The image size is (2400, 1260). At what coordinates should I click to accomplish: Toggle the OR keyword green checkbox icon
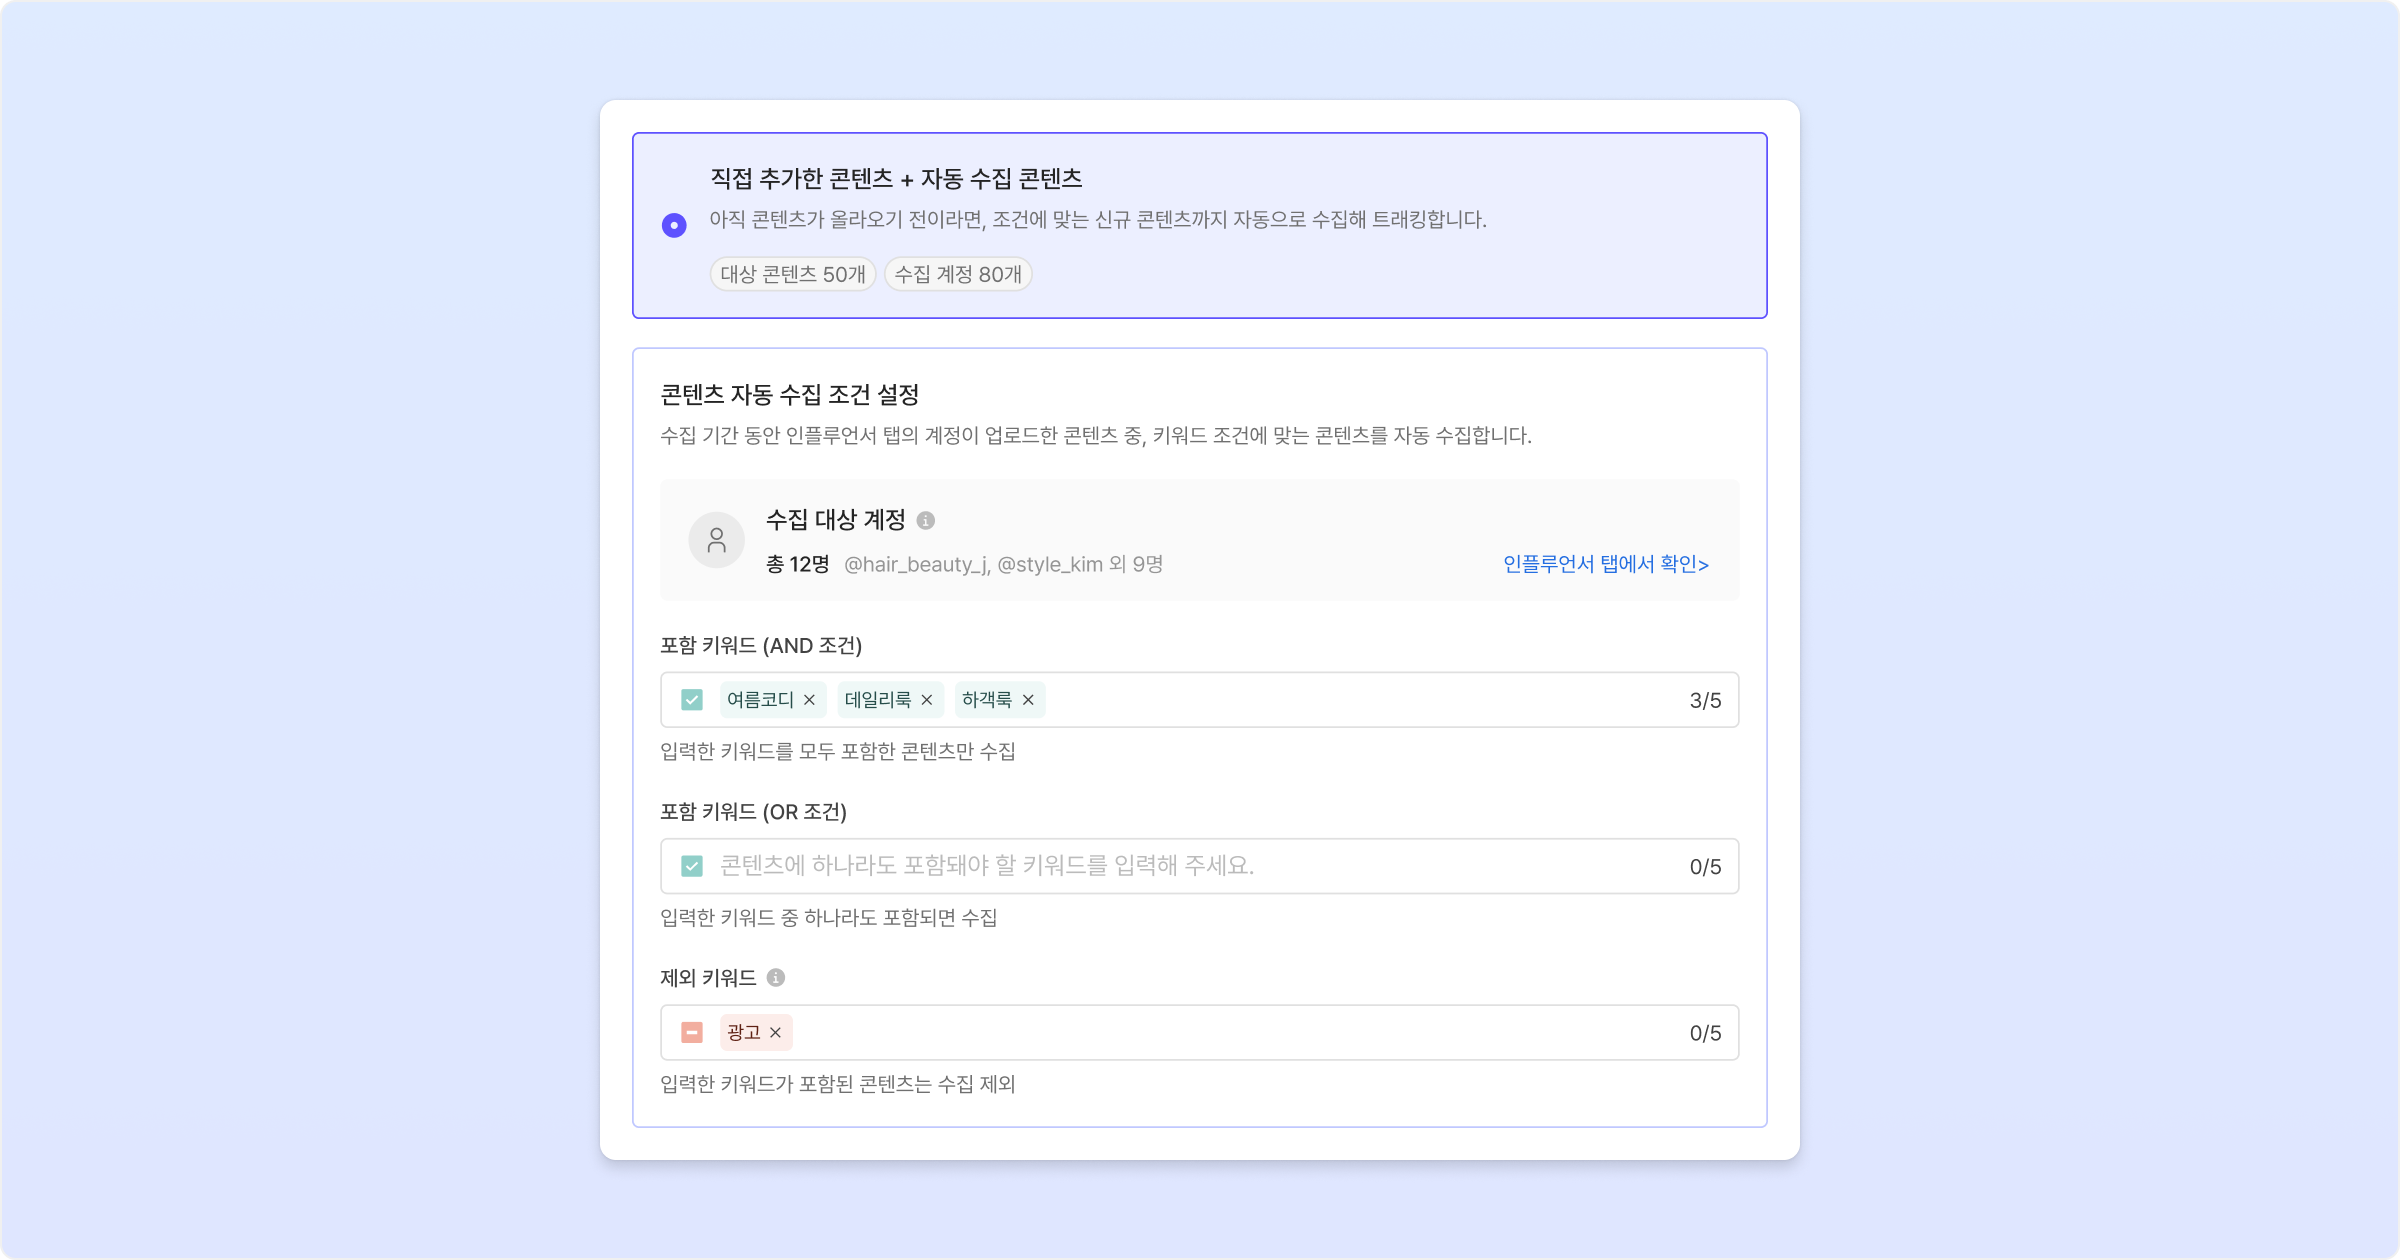point(692,866)
